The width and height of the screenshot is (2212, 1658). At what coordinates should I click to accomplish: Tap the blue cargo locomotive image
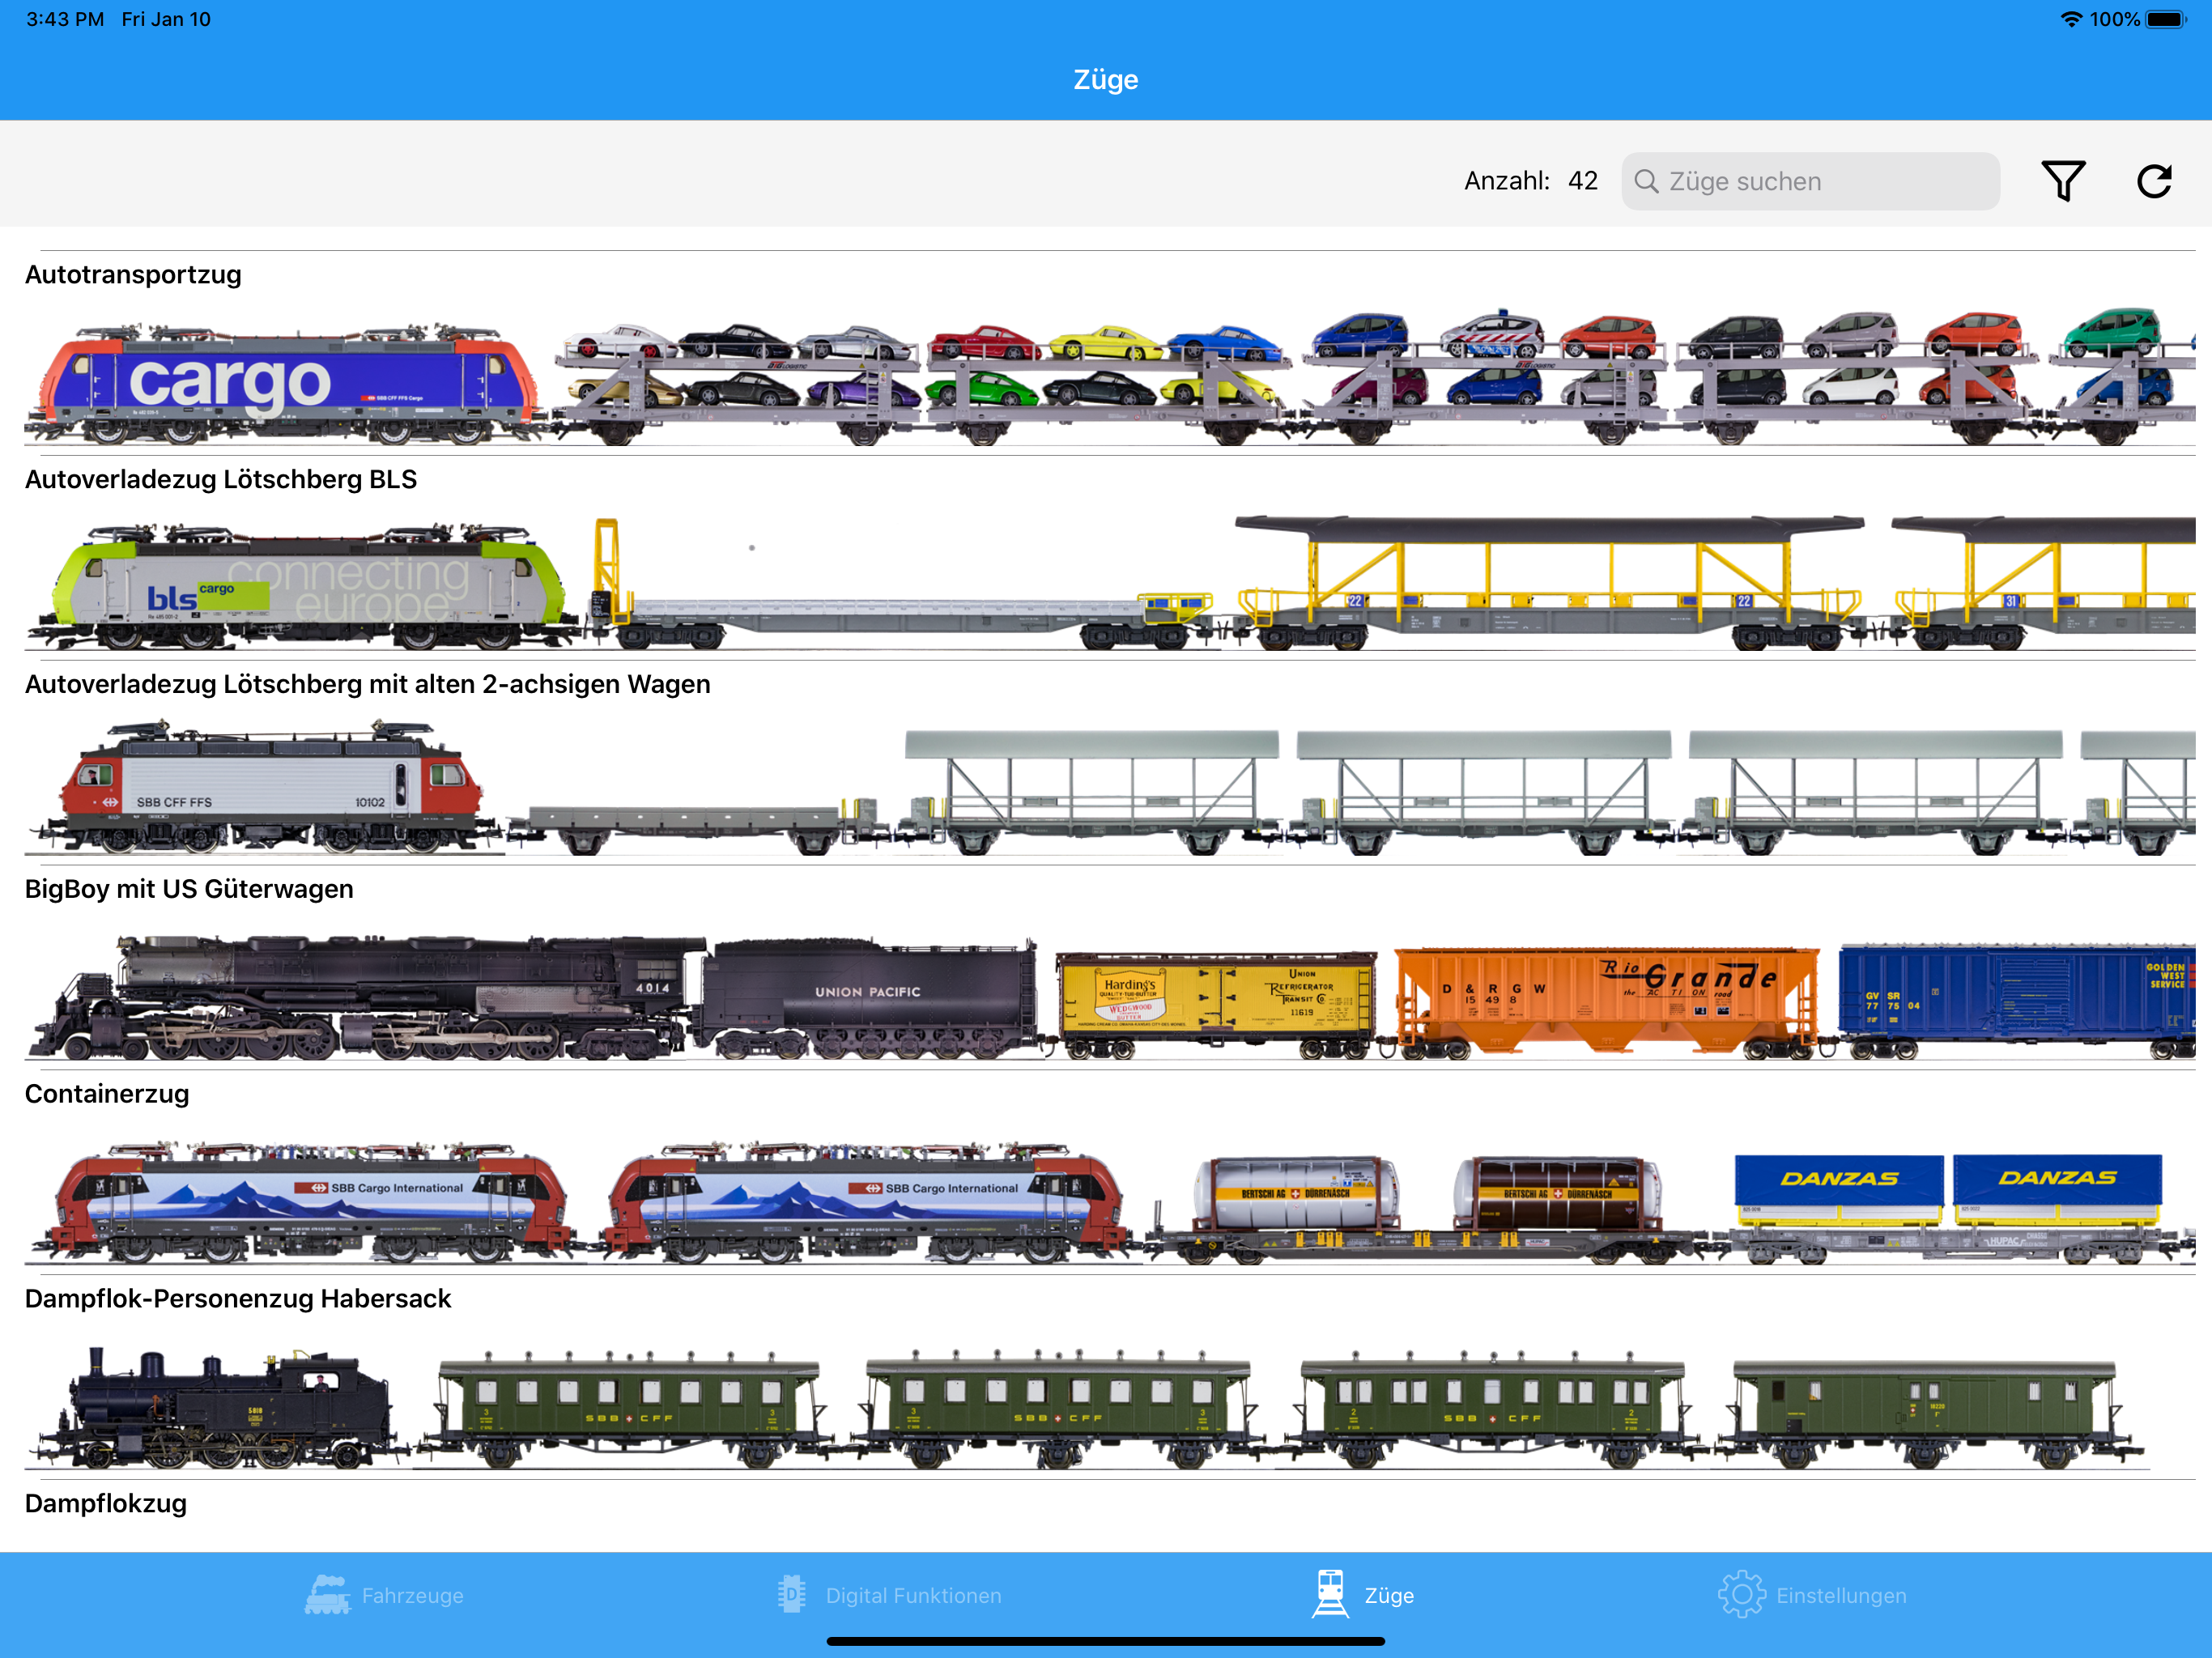pos(287,383)
